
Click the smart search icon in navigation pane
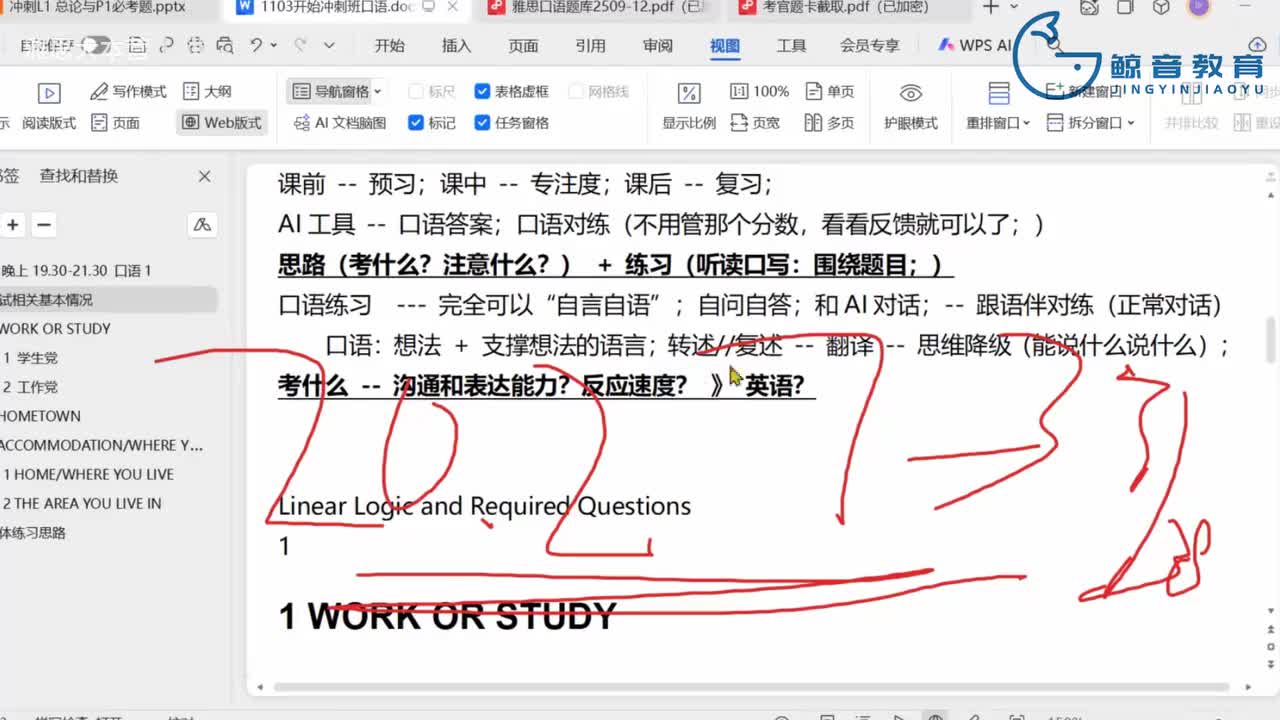coord(202,225)
